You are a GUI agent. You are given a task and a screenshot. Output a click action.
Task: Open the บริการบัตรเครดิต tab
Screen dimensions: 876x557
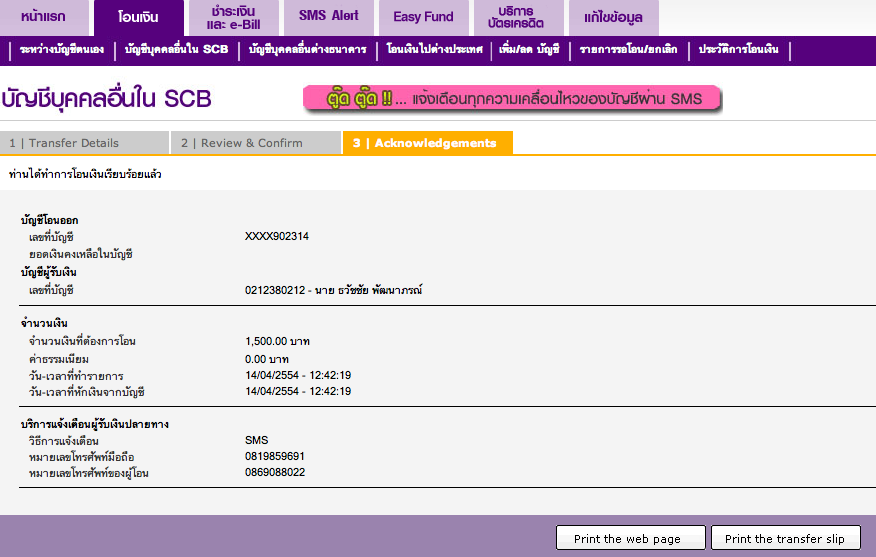[518, 17]
